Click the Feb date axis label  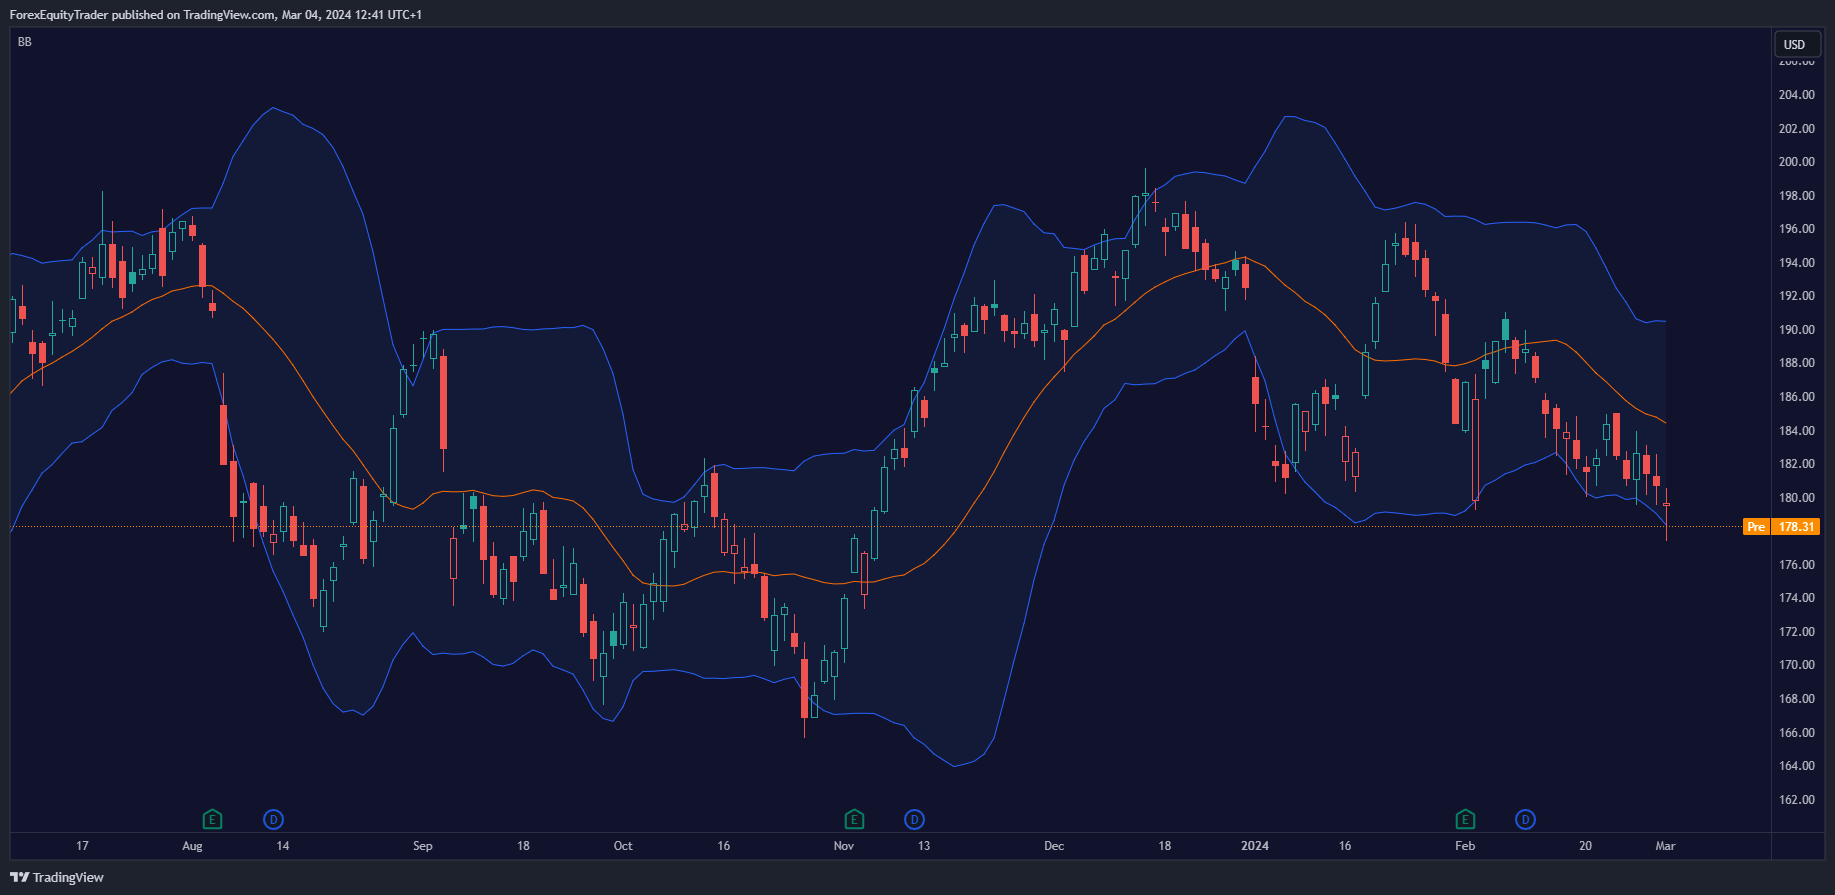coord(1465,846)
